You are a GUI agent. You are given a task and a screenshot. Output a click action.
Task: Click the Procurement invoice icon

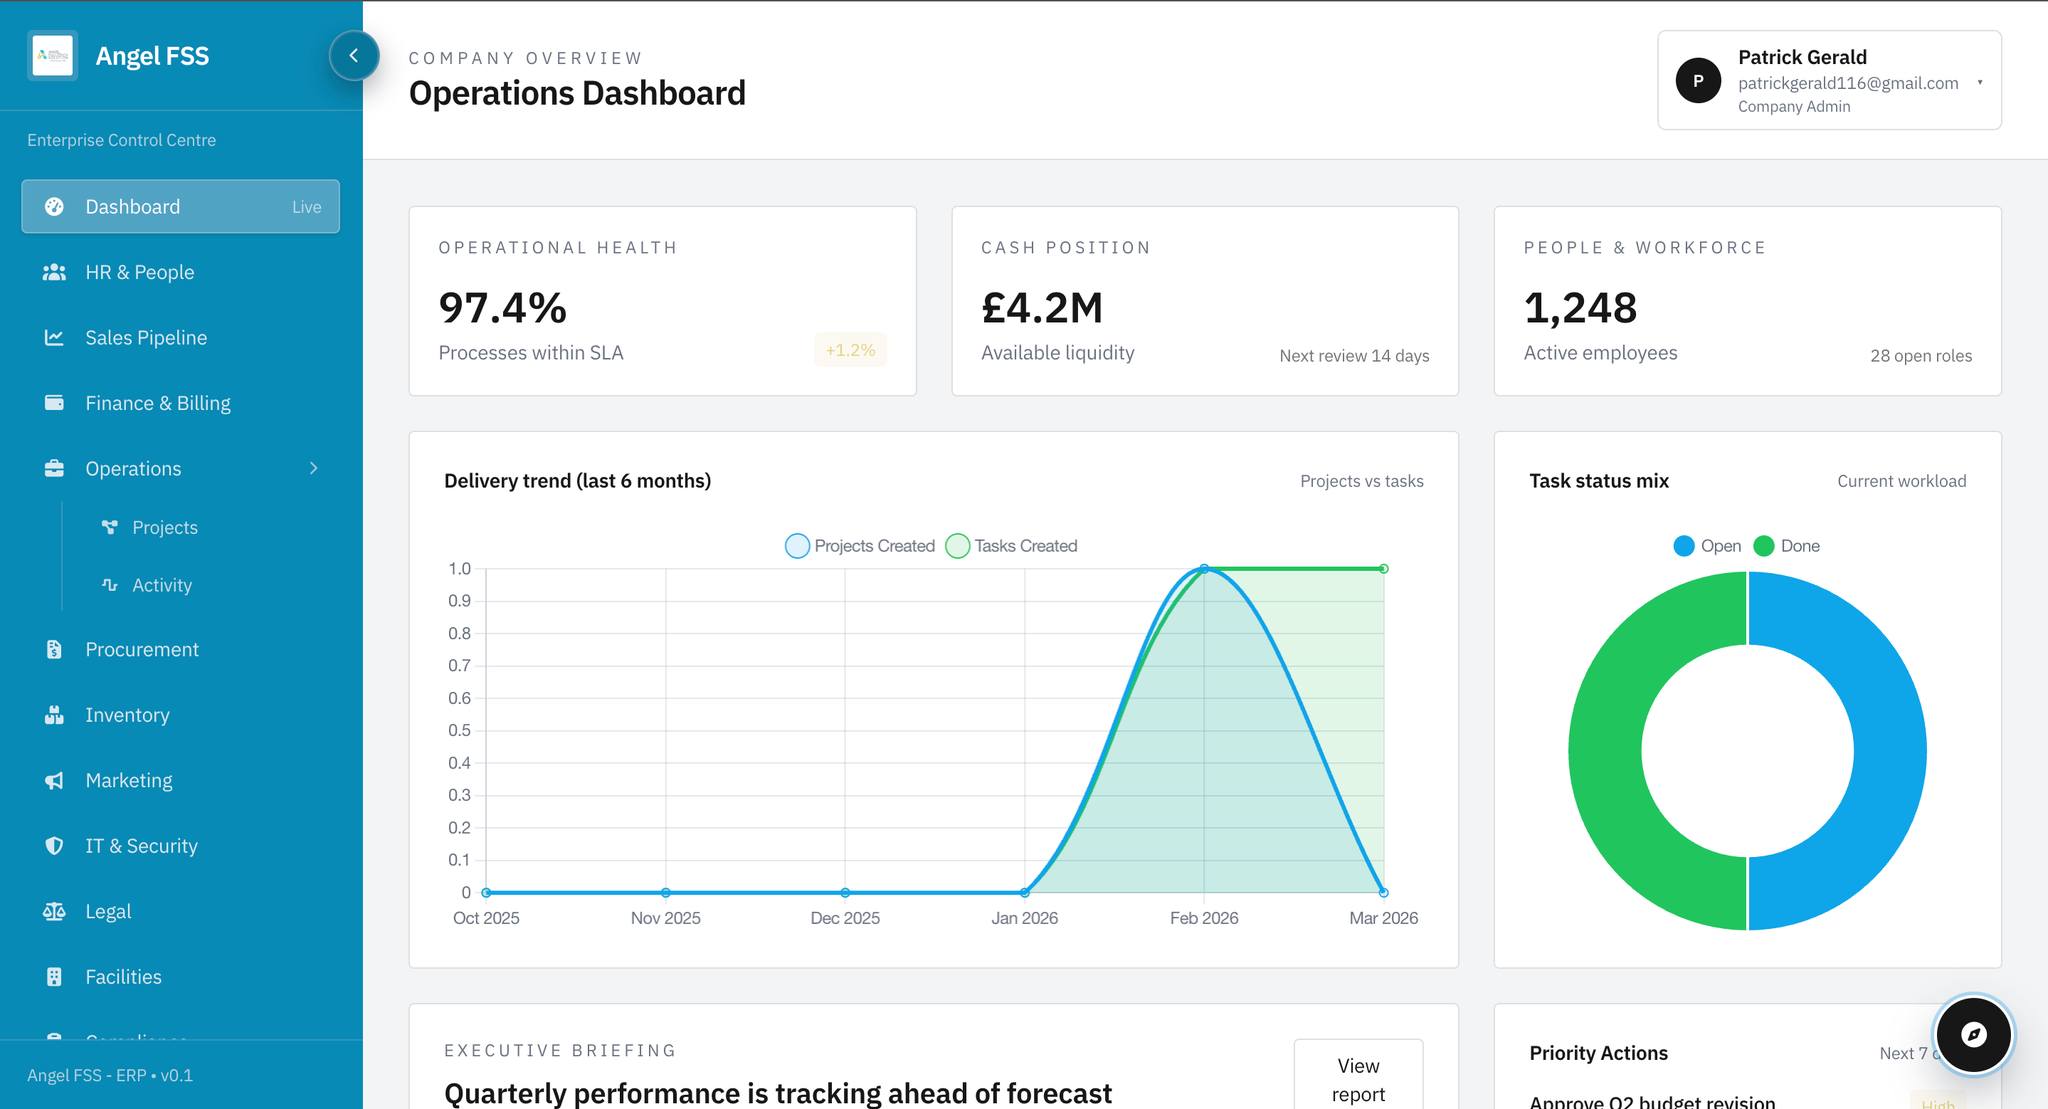(54, 650)
